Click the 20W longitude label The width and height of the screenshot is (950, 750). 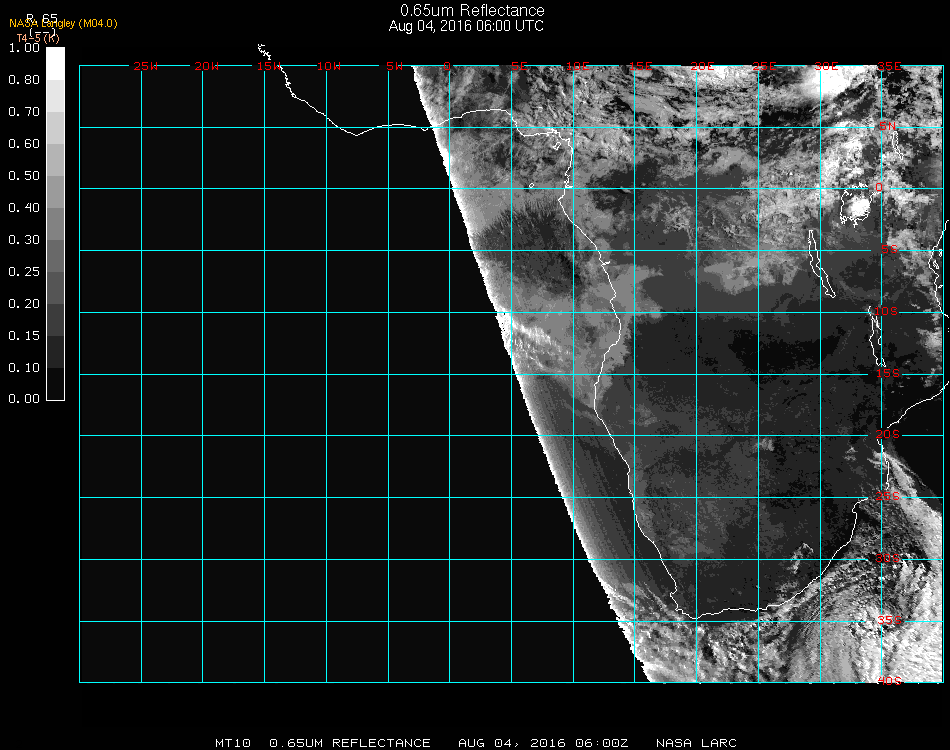pyautogui.click(x=207, y=66)
